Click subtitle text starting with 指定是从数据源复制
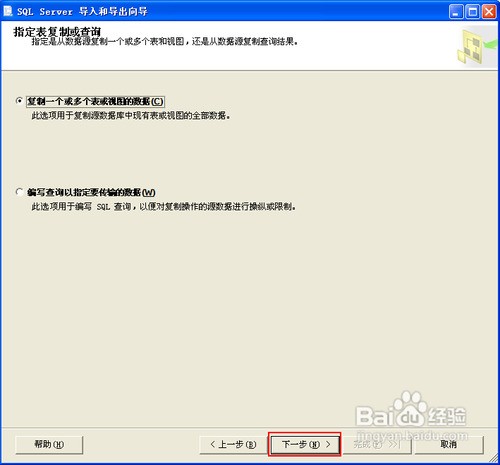 (x=165, y=42)
